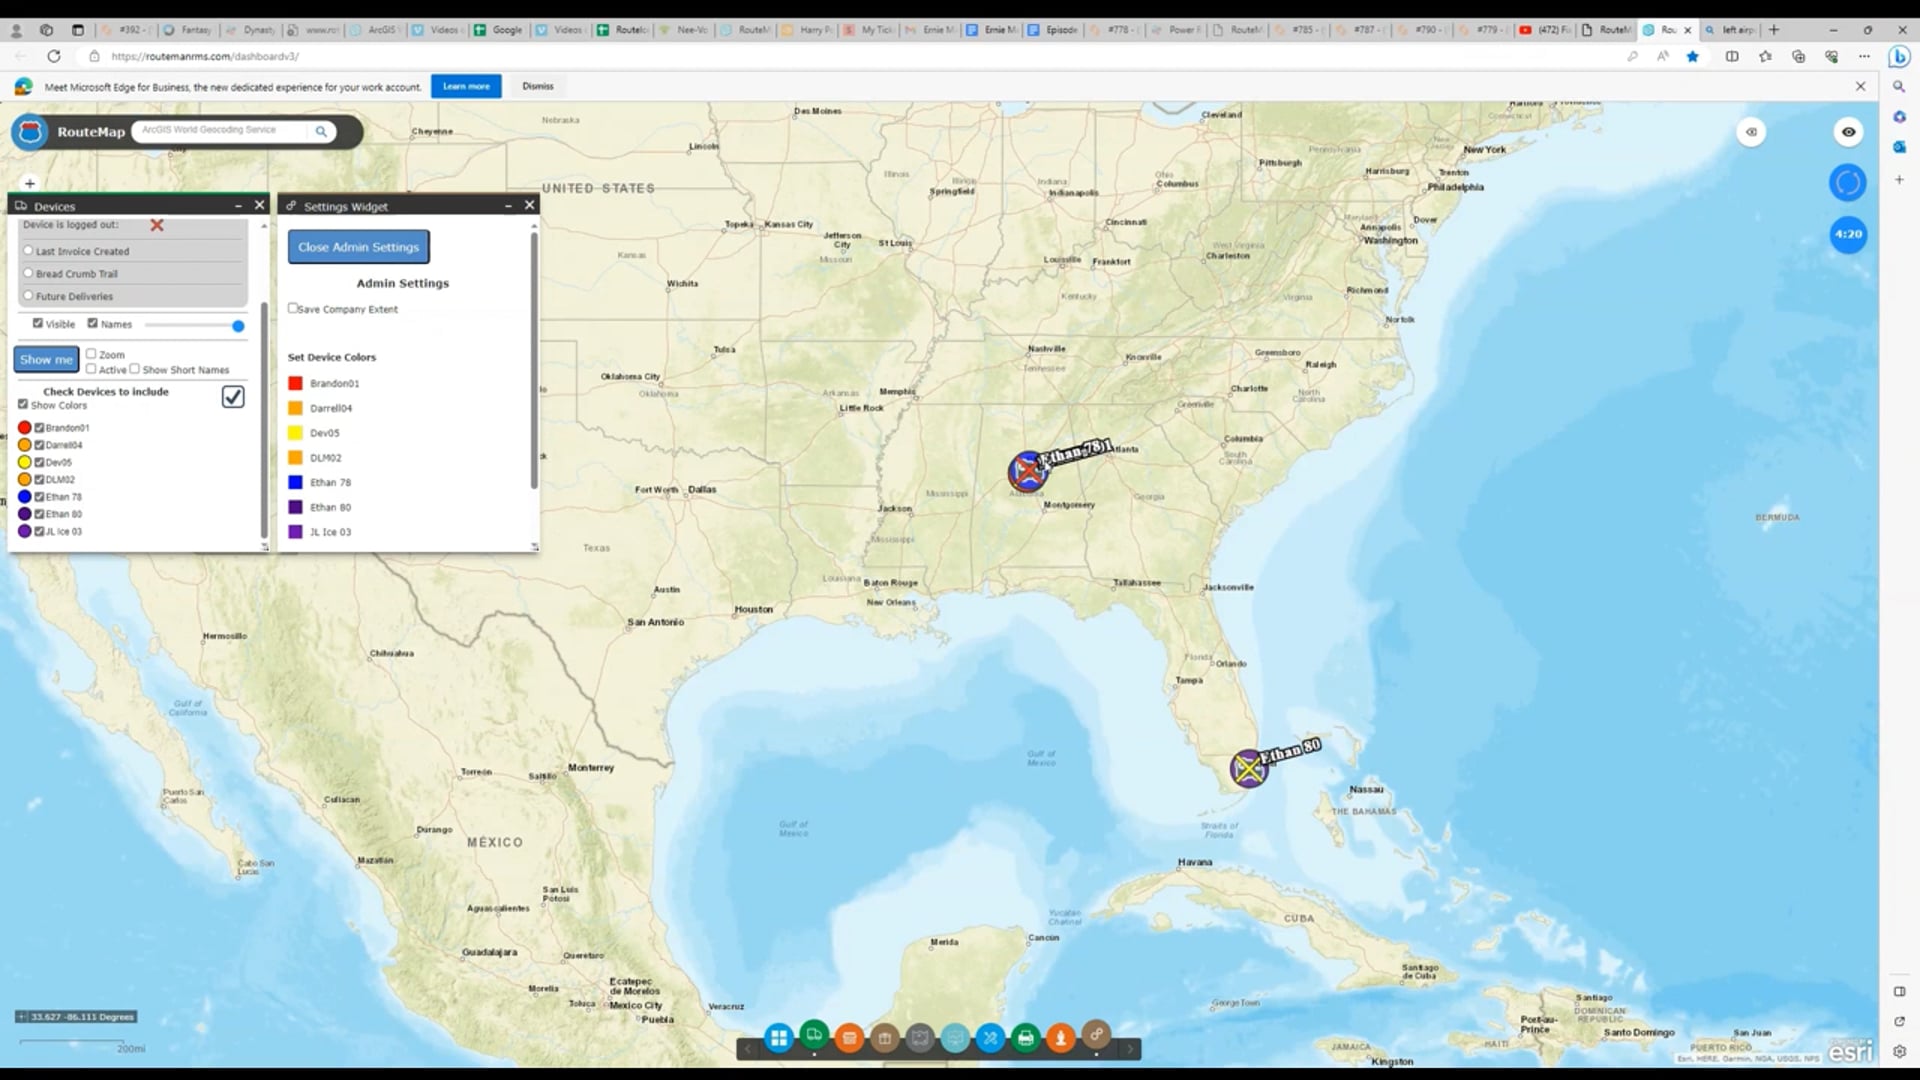
Task: Click the Close Admin Settings button
Action: (359, 247)
